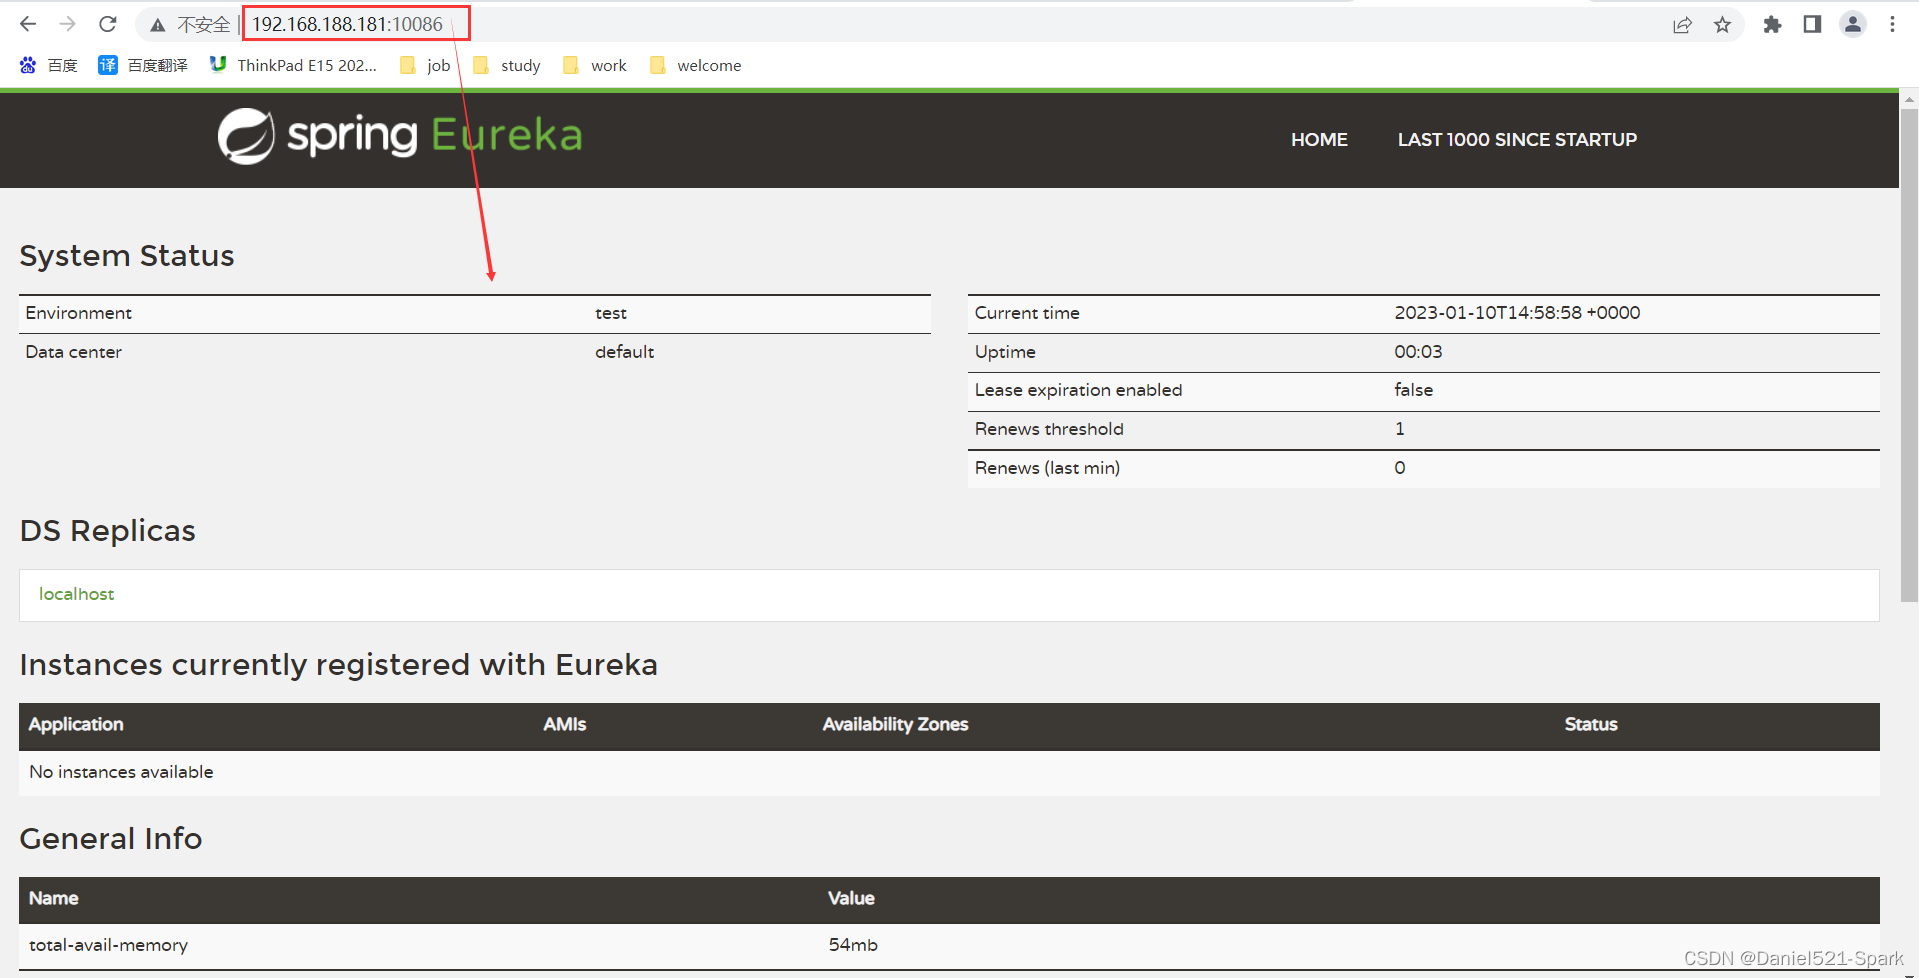Click Lease expiration enabled value 'false'
The image size is (1919, 978).
coord(1413,390)
